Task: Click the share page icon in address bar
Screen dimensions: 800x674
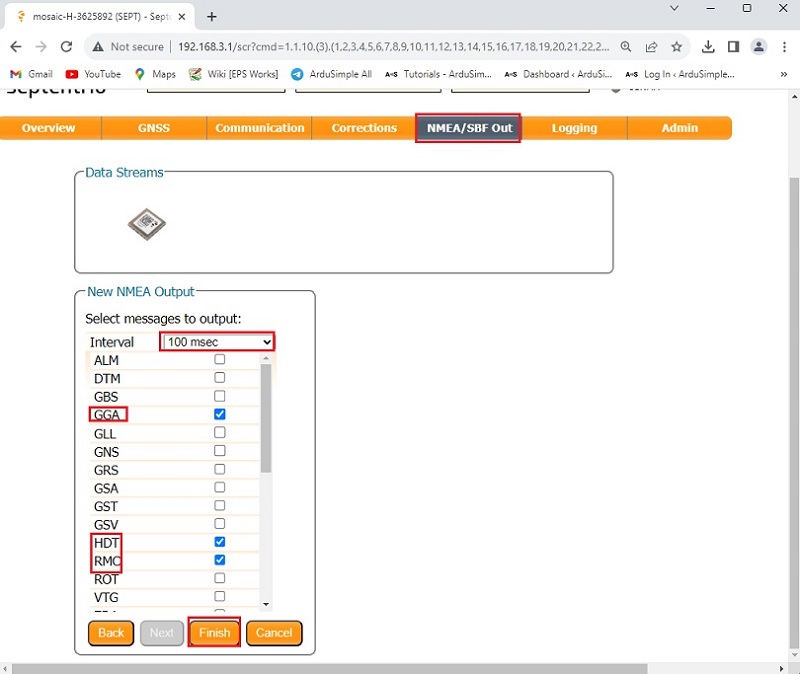Action: pyautogui.click(x=651, y=47)
